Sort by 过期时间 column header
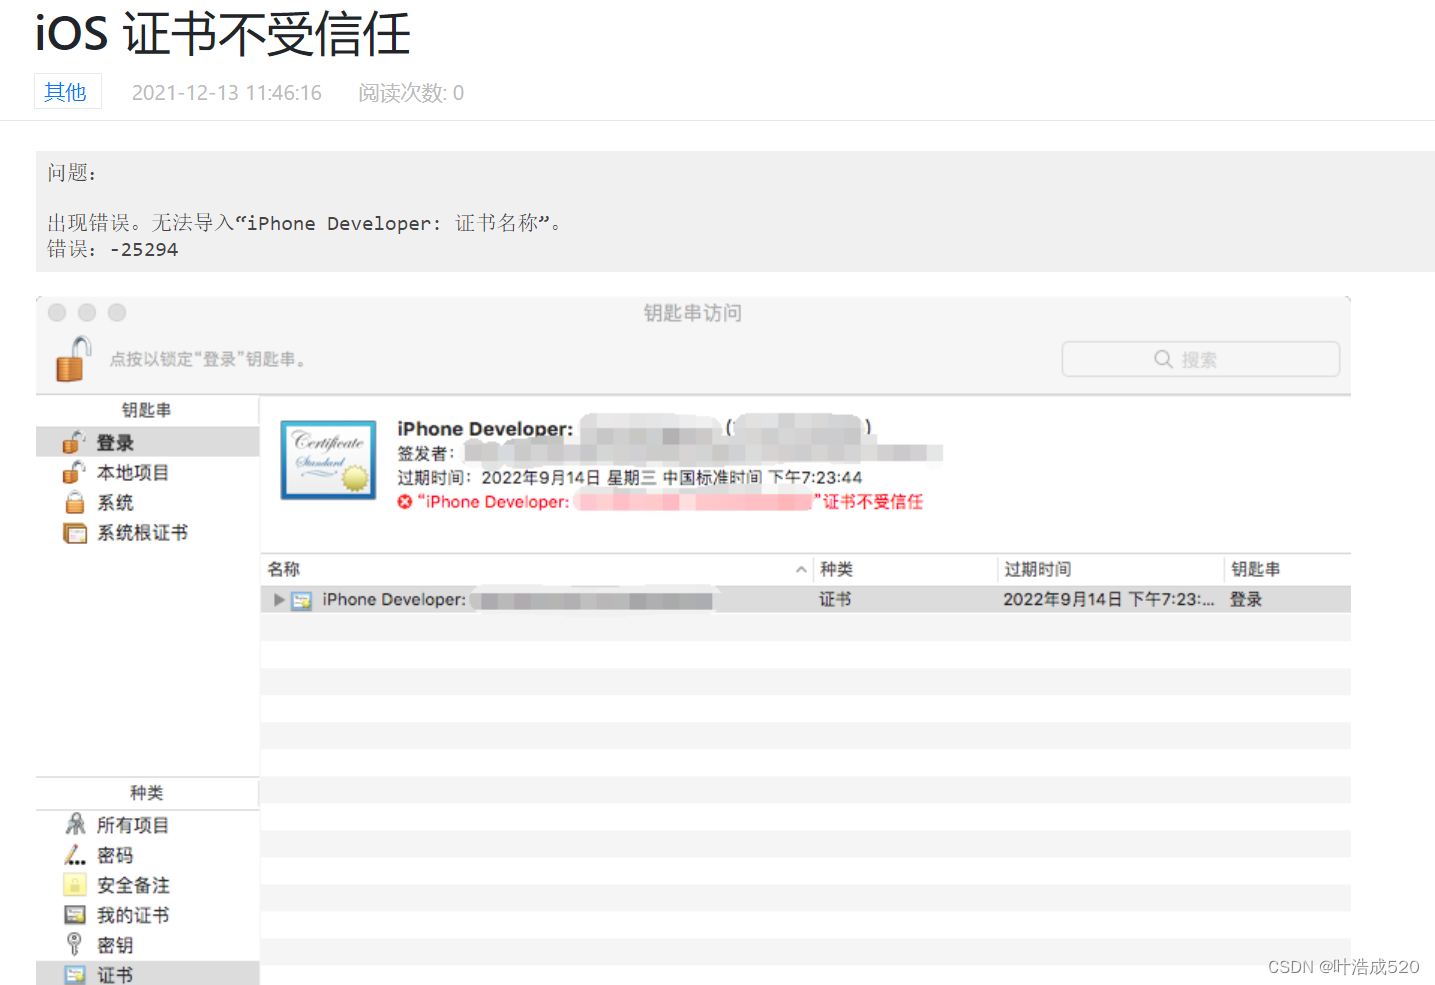Screen dimensions: 1435x985 point(1037,569)
